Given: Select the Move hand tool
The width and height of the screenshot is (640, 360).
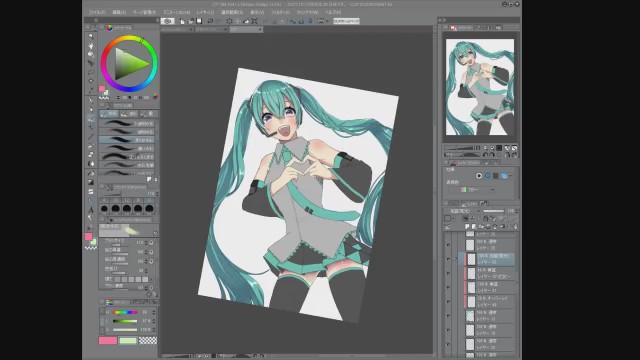Looking at the screenshot, I should 91,45.
